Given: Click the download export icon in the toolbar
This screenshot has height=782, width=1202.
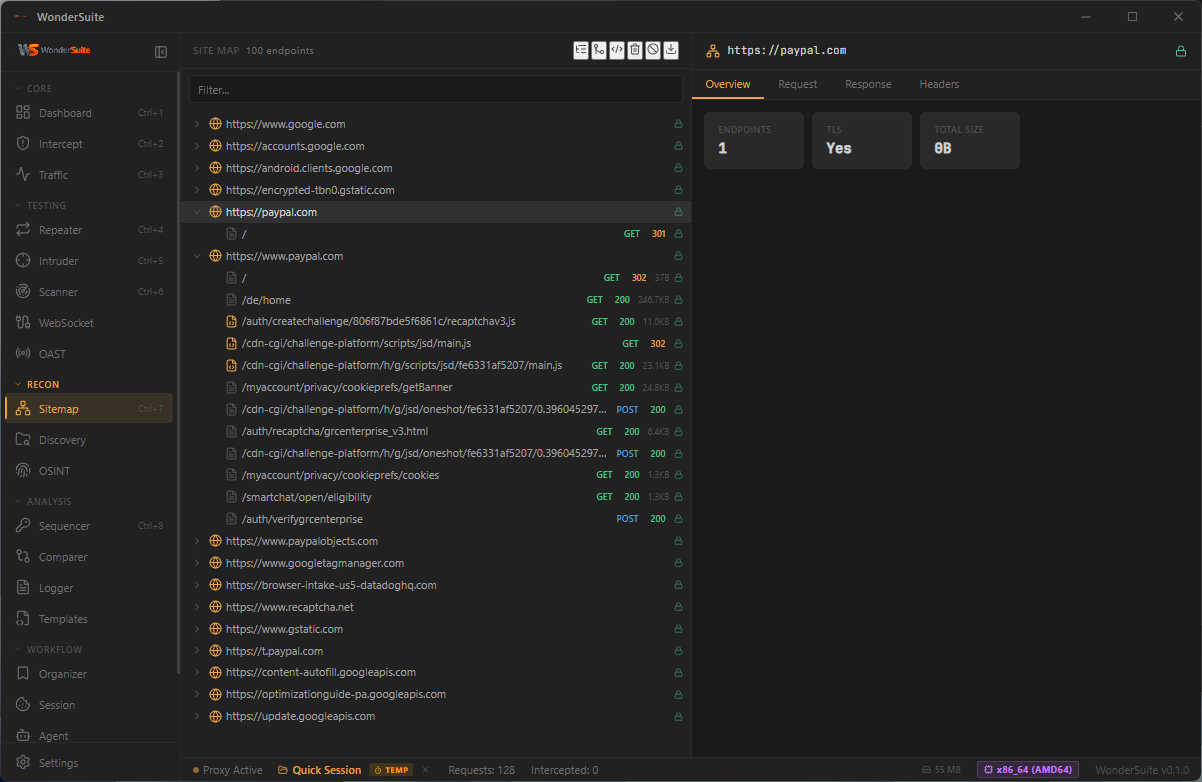Looking at the screenshot, I should point(671,50).
